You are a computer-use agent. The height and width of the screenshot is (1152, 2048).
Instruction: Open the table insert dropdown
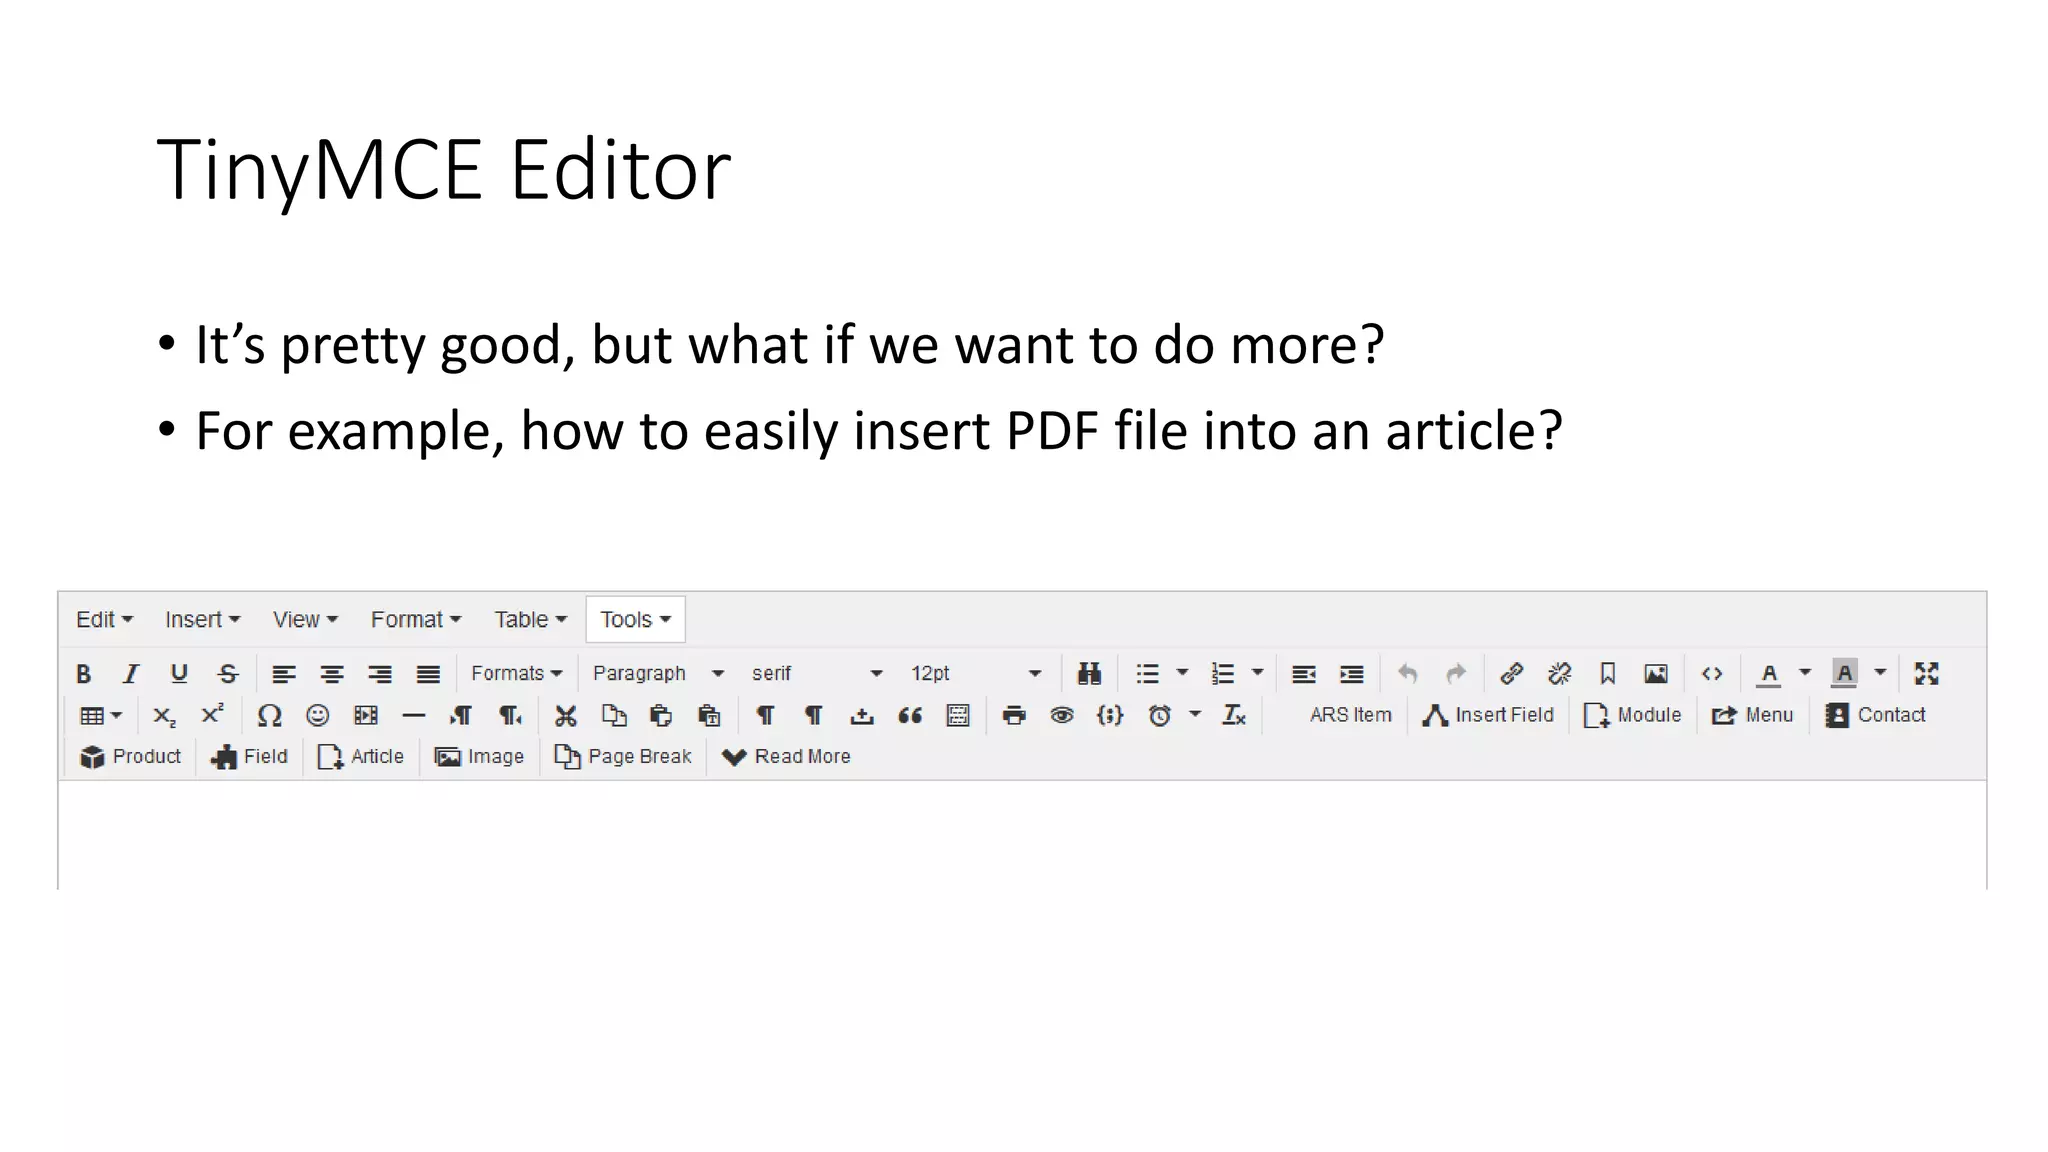(101, 715)
